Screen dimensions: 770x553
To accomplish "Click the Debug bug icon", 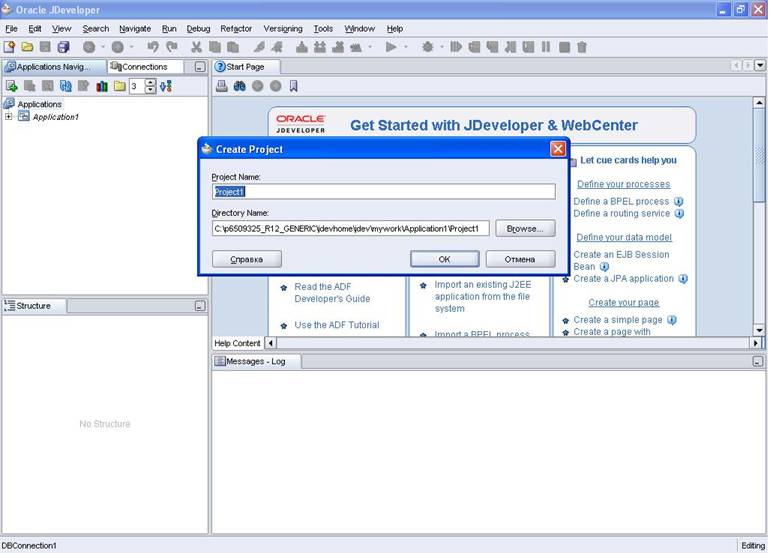I will click(x=428, y=47).
